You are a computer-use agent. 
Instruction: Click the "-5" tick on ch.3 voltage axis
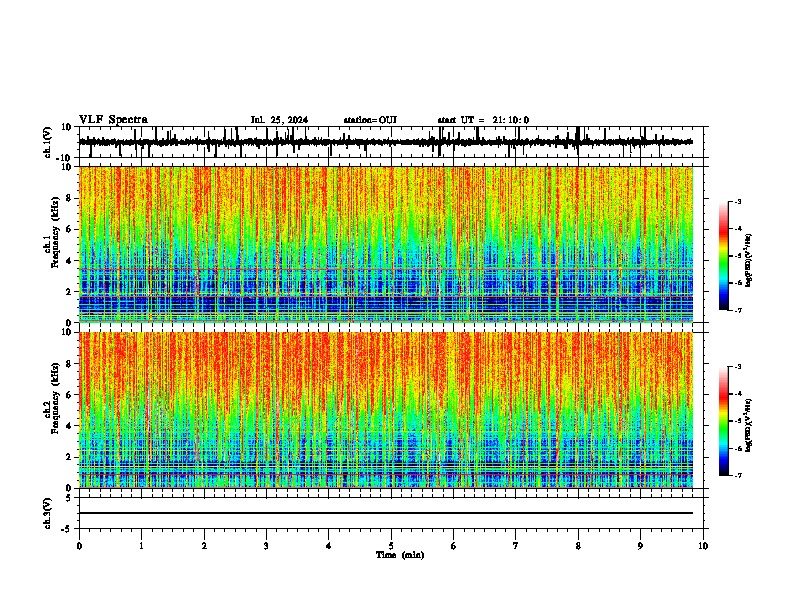coord(68,529)
